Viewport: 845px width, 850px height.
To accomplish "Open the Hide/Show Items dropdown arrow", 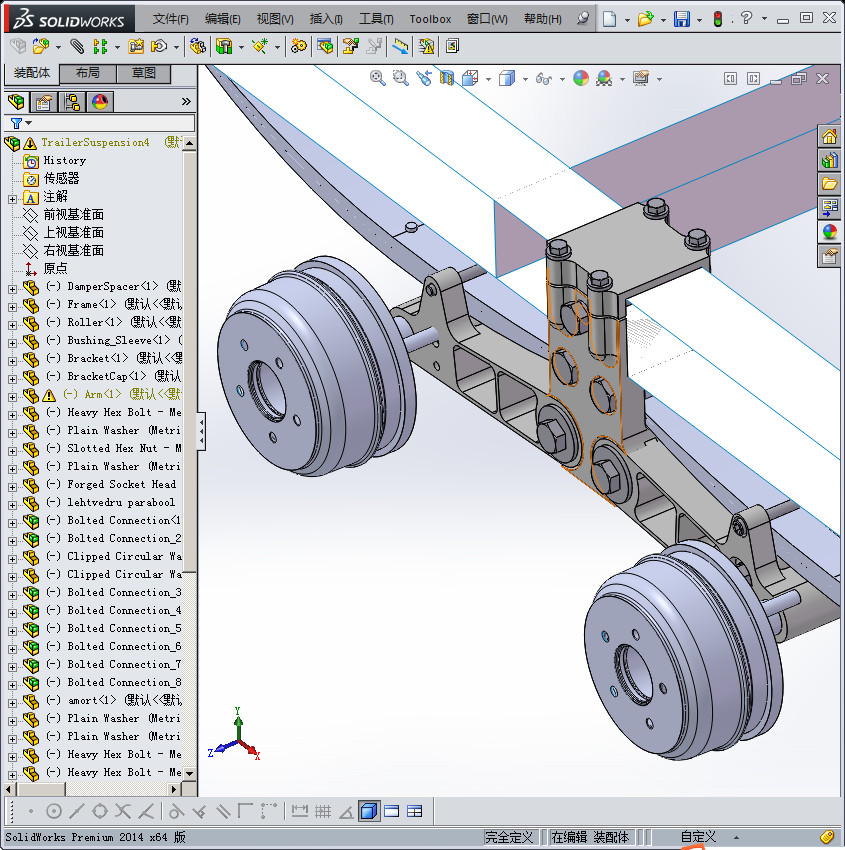I will [x=562, y=79].
